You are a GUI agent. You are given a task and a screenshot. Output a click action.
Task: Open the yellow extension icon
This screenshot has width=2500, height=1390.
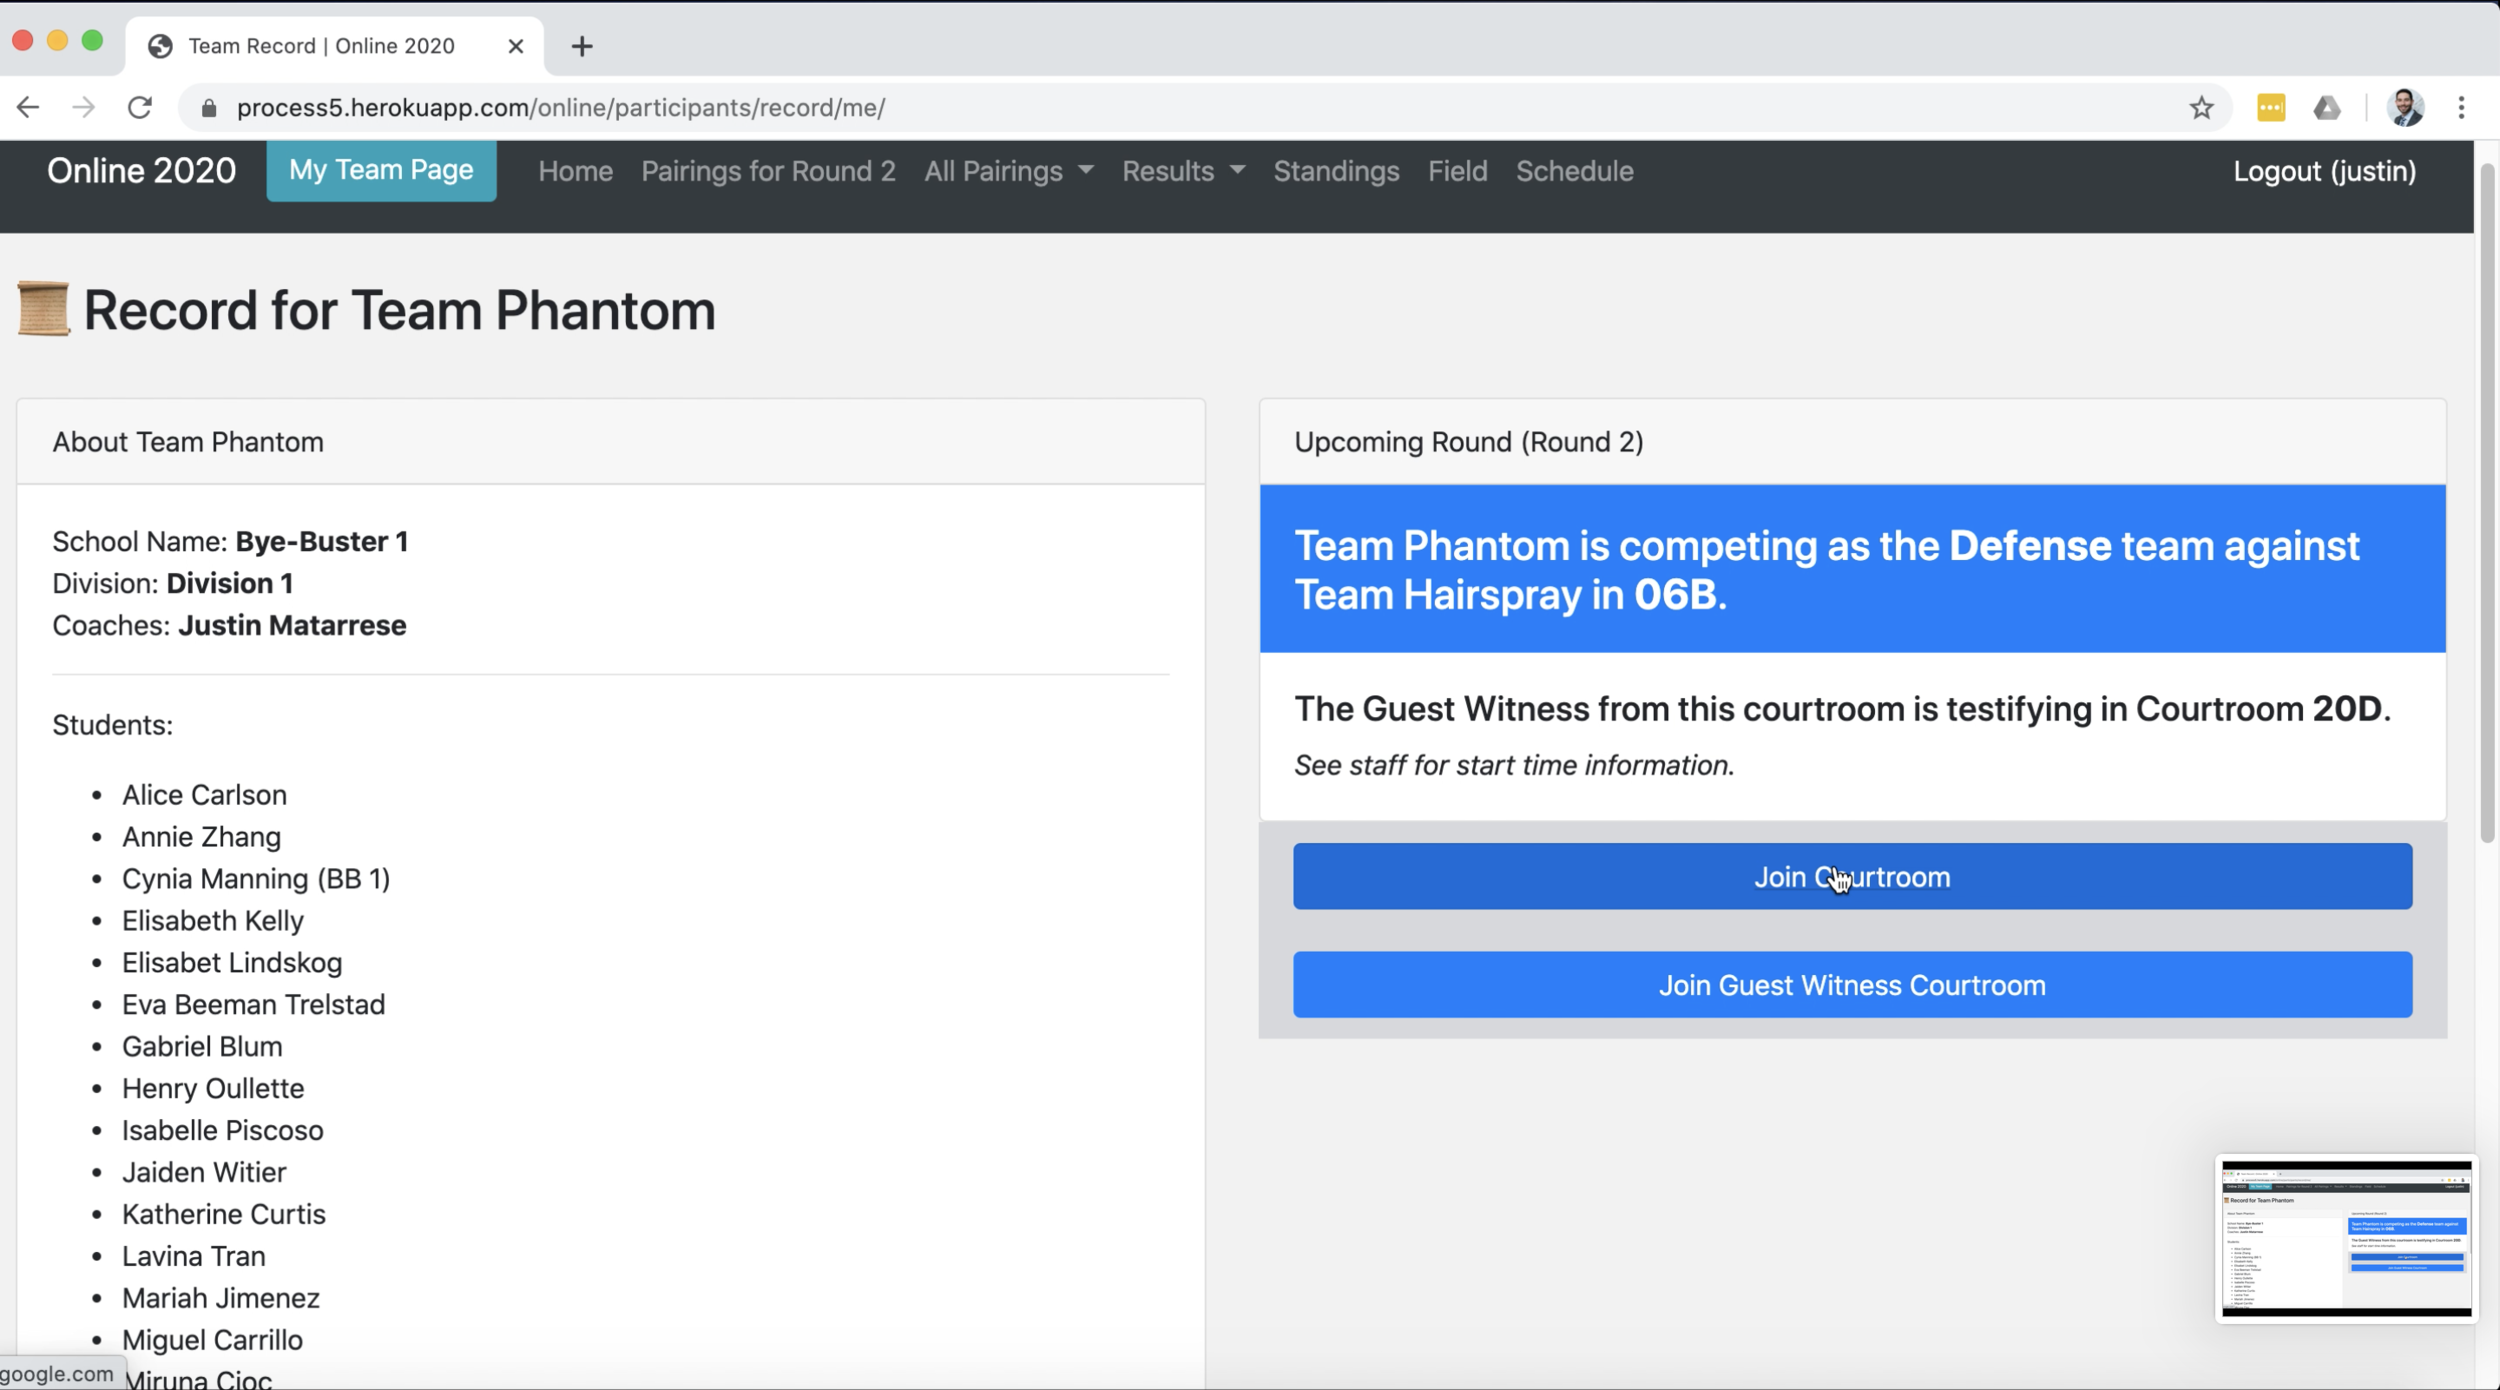tap(2271, 107)
